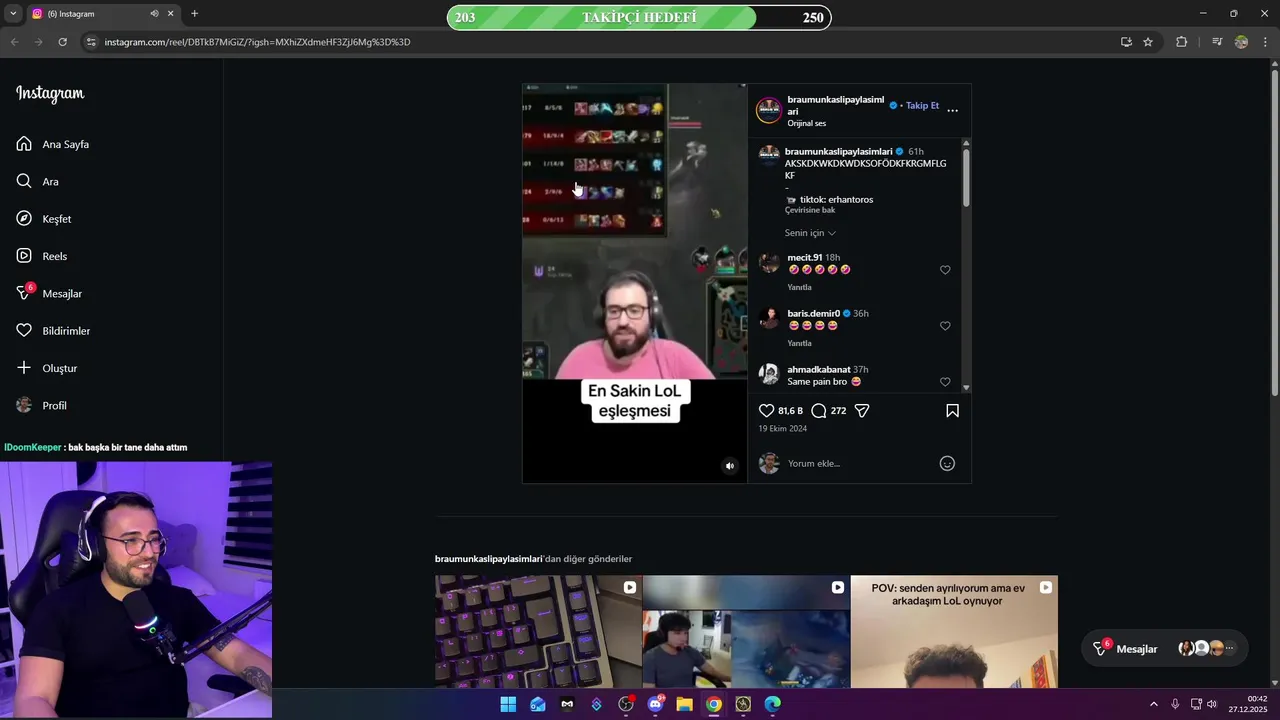Click the Instagram logo
1280x720 pixels.
tap(50, 94)
